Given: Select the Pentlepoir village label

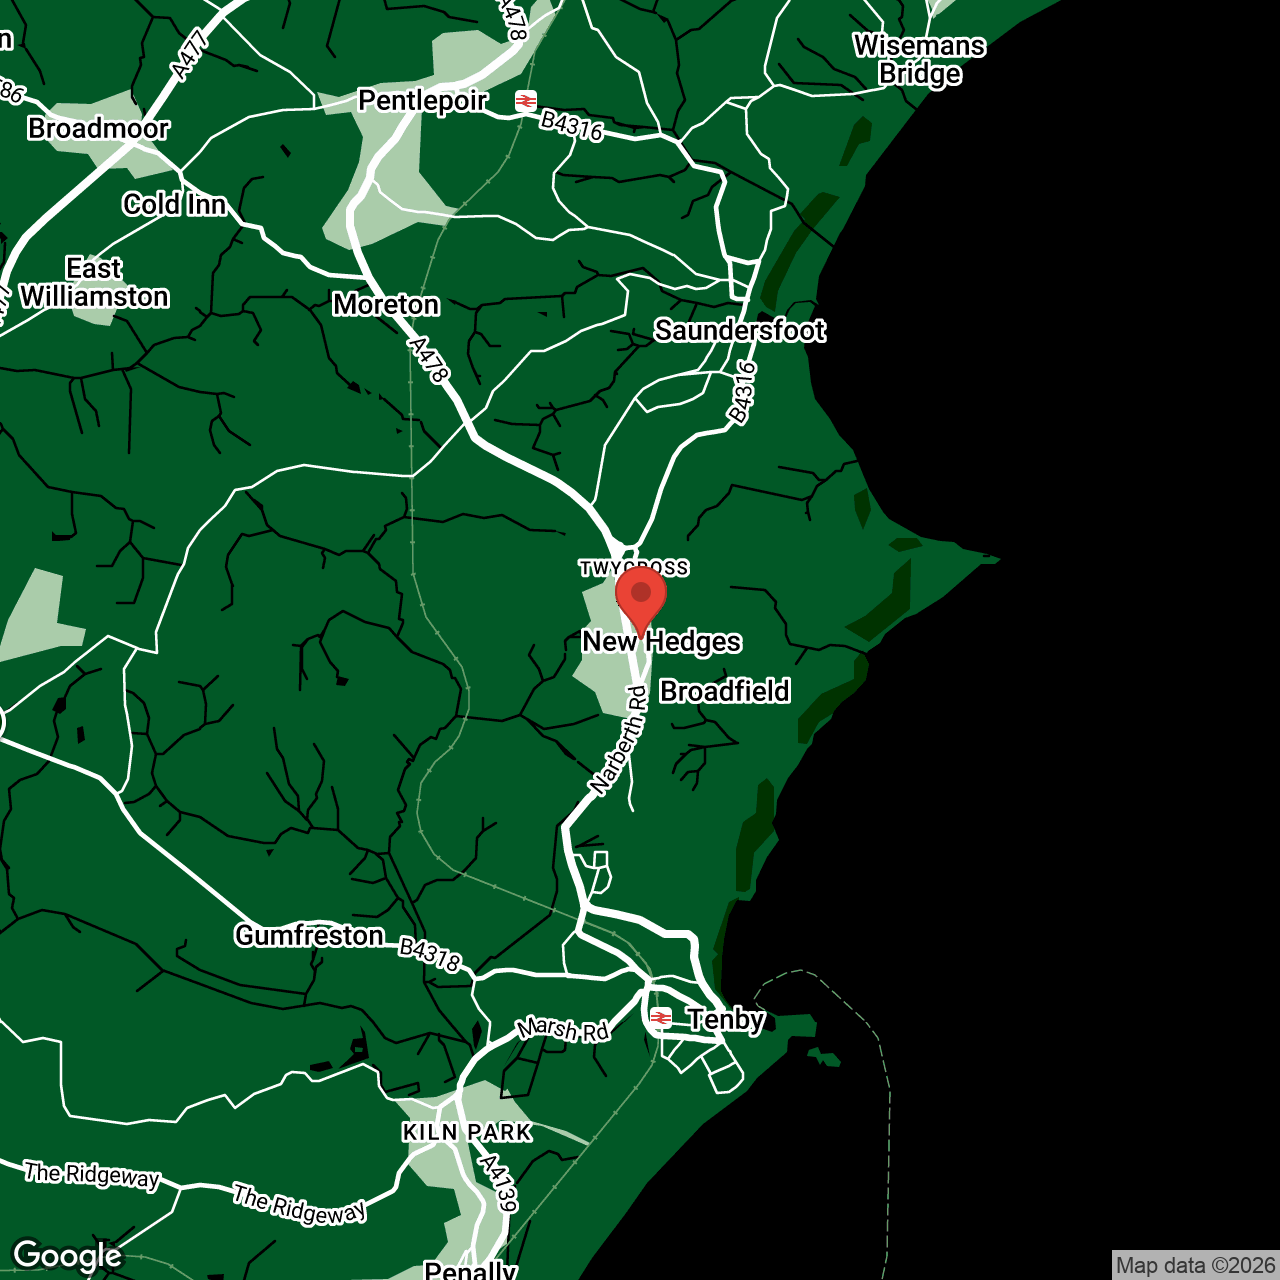Looking at the screenshot, I should coord(423,101).
